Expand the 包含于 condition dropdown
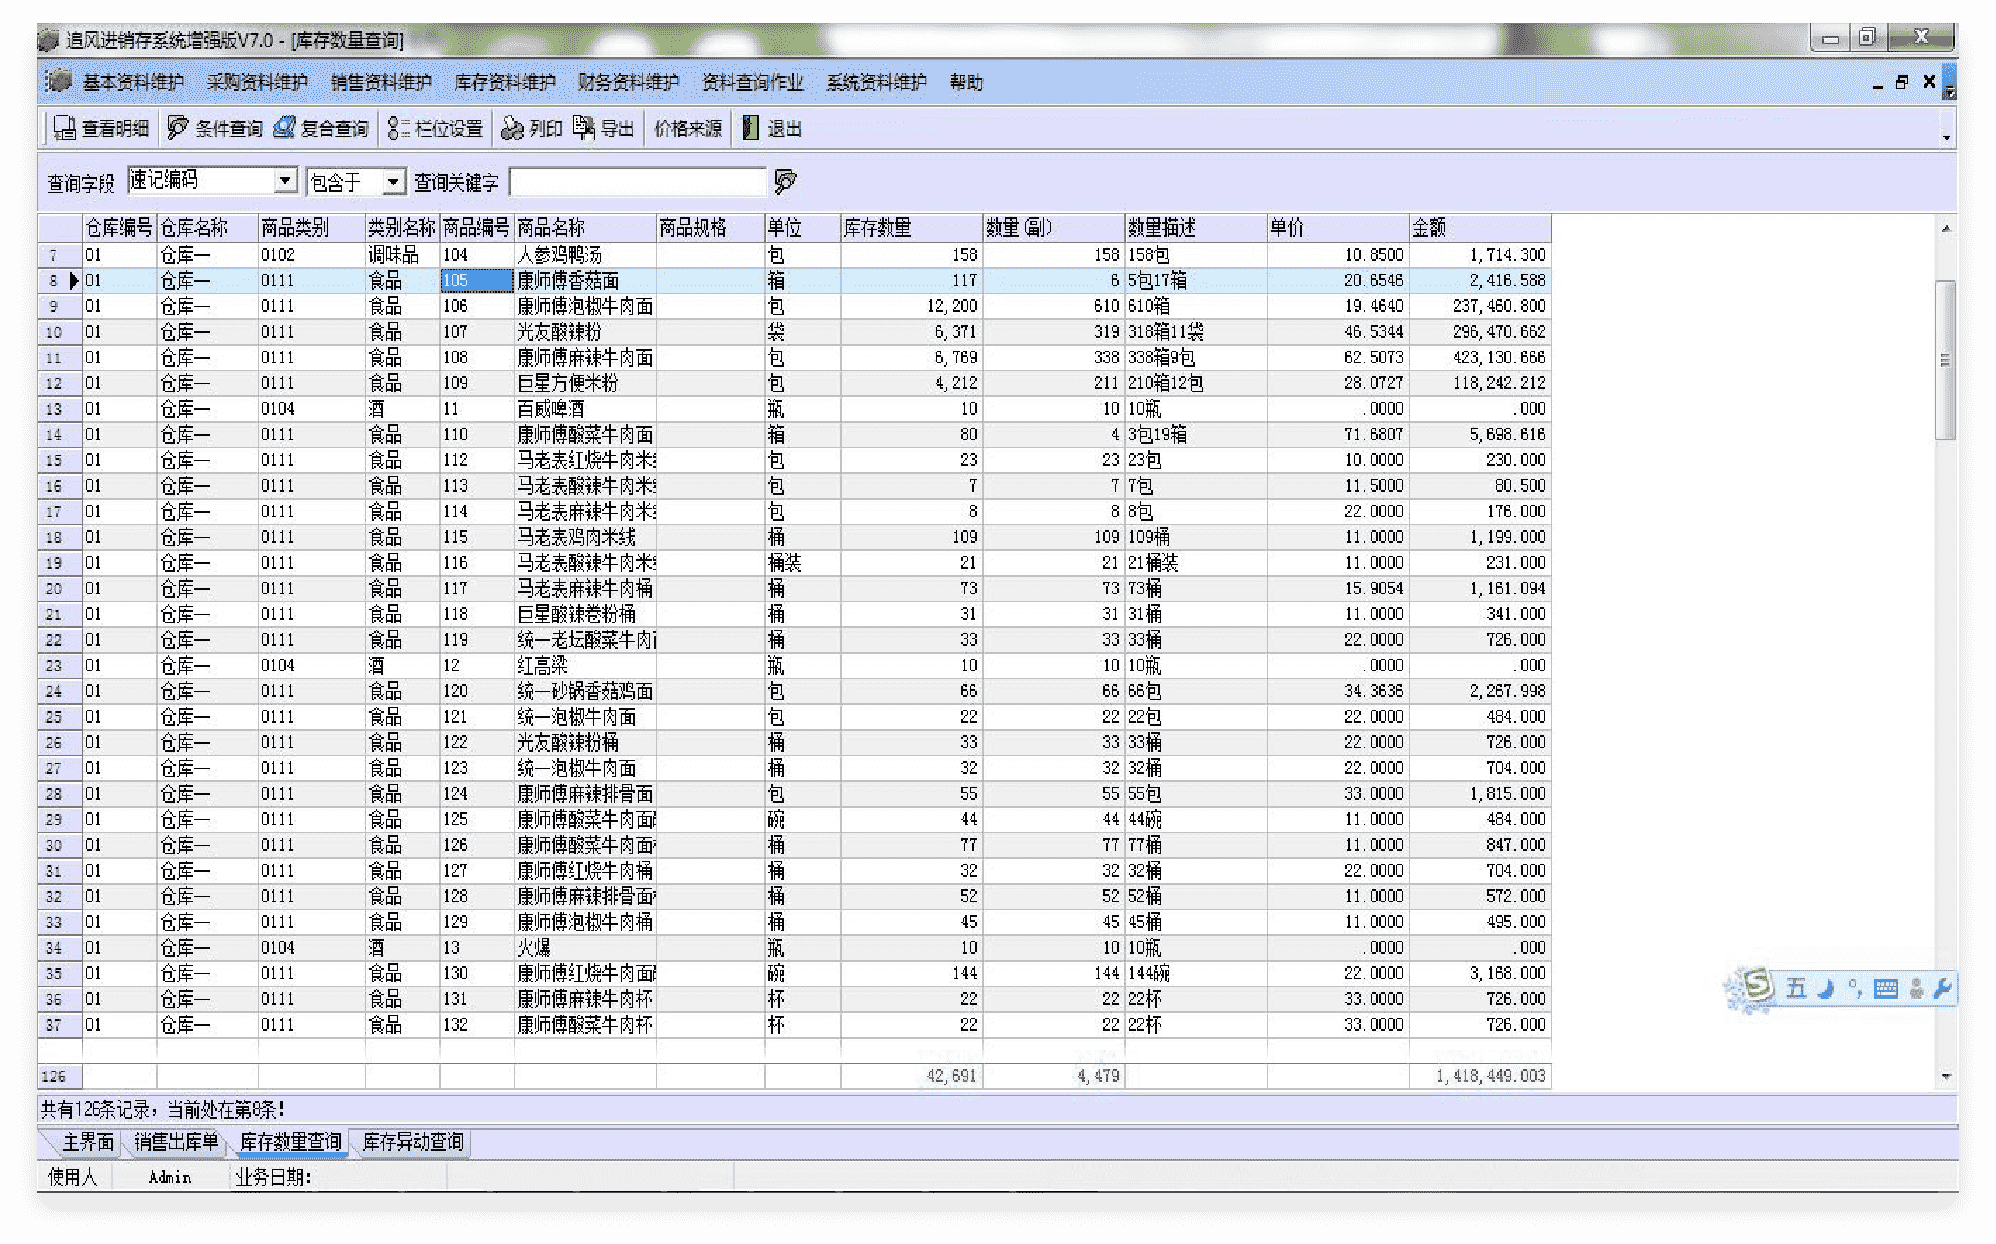 point(394,182)
